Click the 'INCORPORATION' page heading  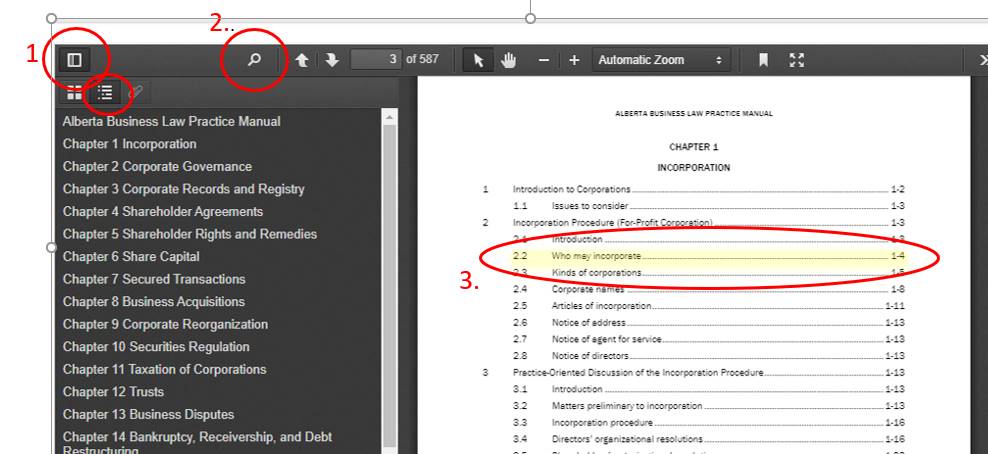tap(693, 167)
